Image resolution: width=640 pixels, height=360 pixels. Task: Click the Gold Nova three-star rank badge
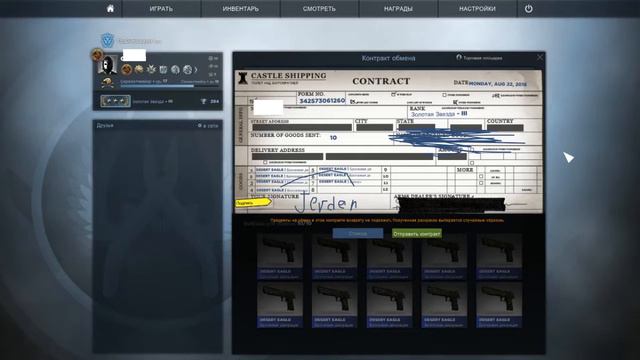(116, 101)
